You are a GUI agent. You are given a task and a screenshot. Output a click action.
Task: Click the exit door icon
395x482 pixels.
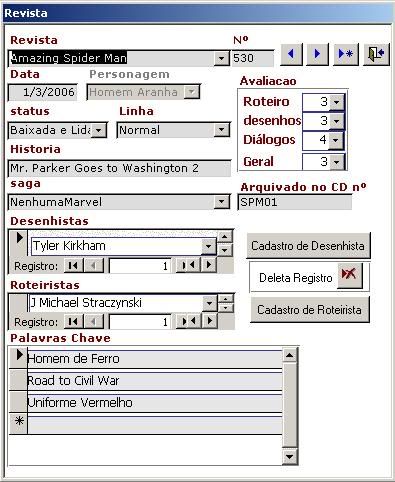pyautogui.click(x=376, y=54)
